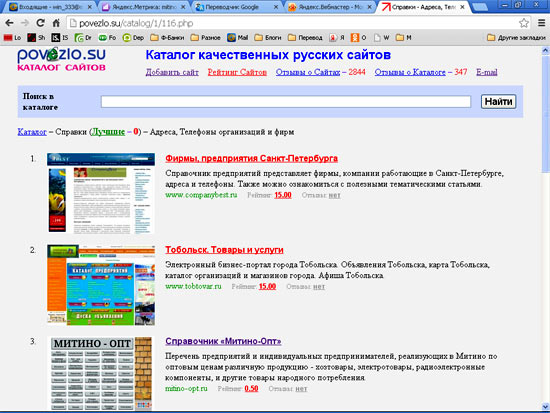Open the Митино-Опт site thumbnail
Image resolution: width=550 pixels, height=413 pixels.
[x=101, y=374]
